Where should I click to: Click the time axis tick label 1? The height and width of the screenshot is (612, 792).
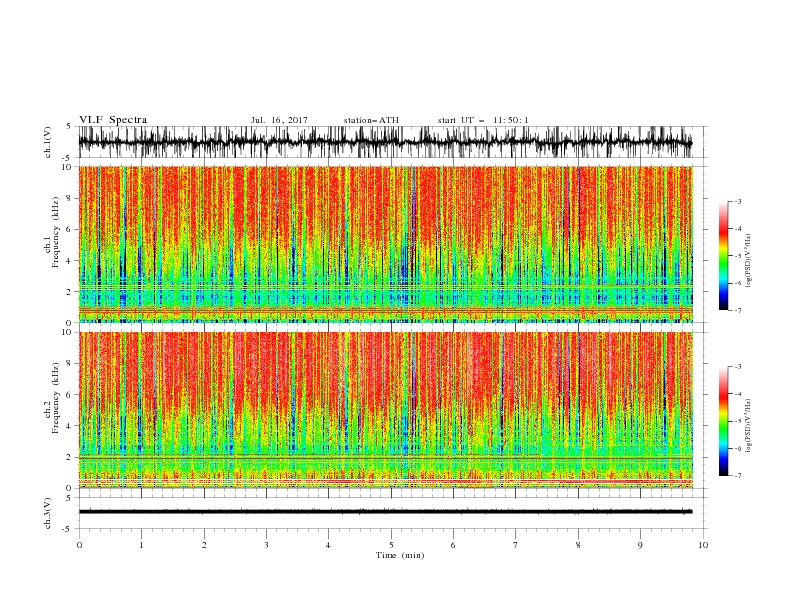coord(141,545)
